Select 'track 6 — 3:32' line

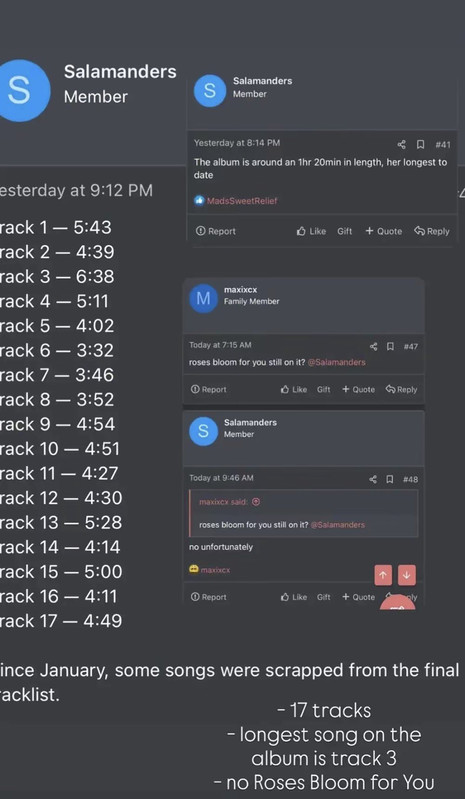[x=57, y=351]
